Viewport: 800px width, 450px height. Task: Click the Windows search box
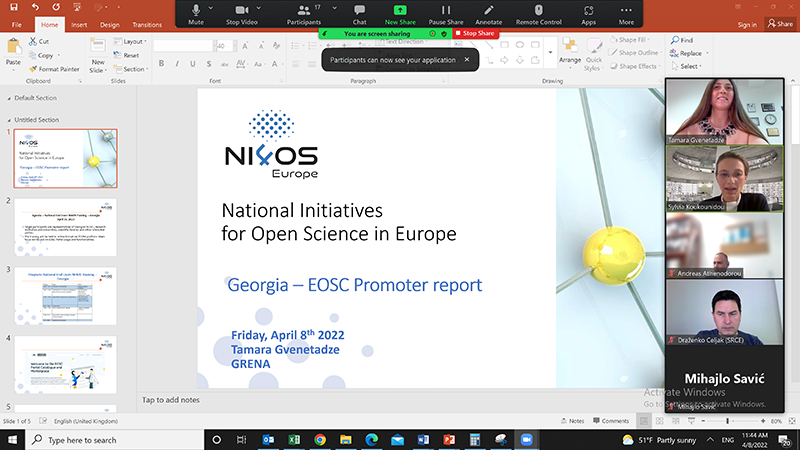coord(115,440)
